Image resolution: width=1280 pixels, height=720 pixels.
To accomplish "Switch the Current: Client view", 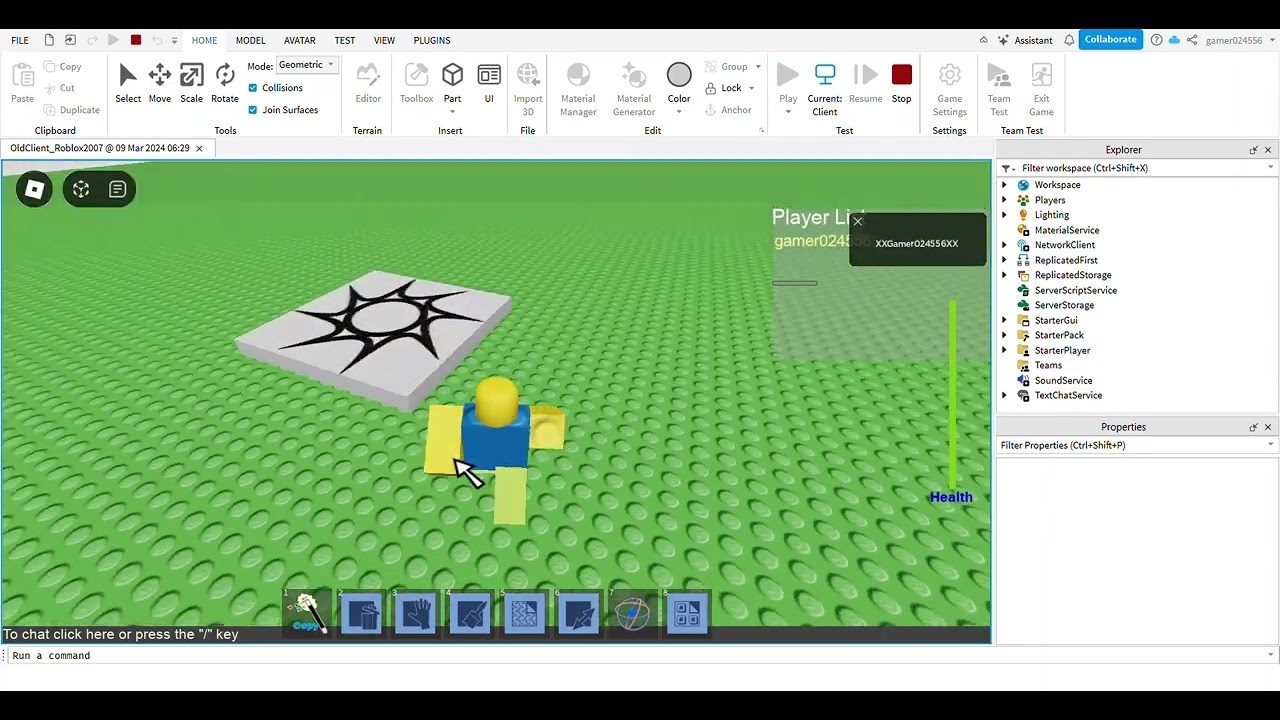I will [825, 89].
